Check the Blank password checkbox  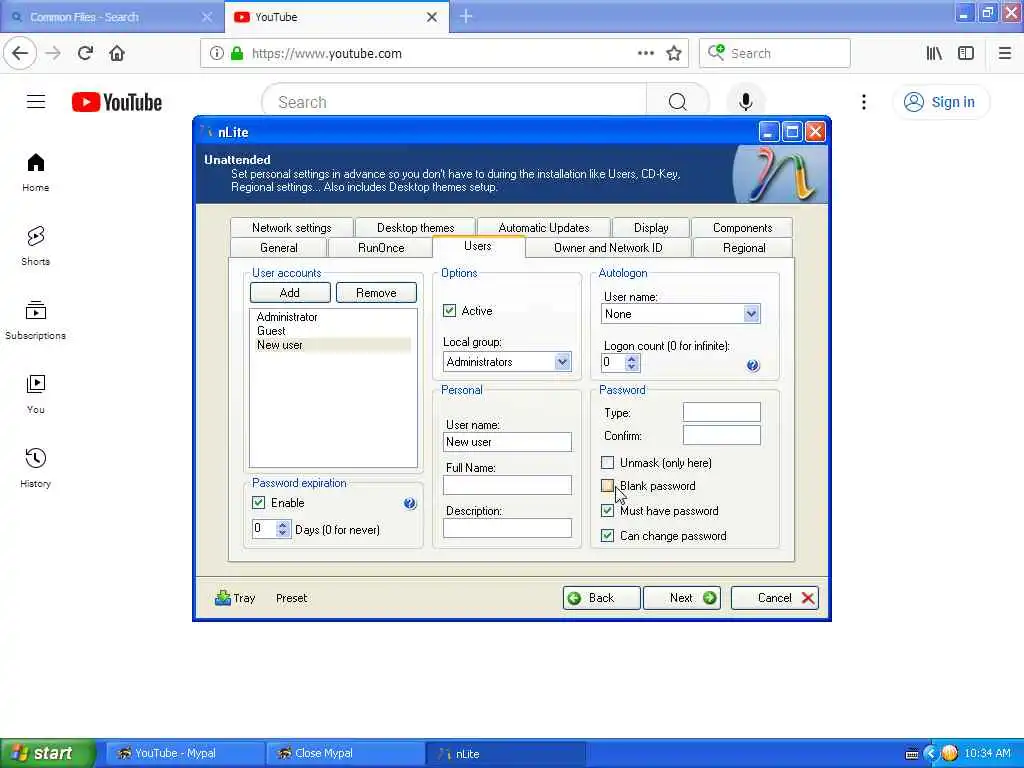click(607, 486)
